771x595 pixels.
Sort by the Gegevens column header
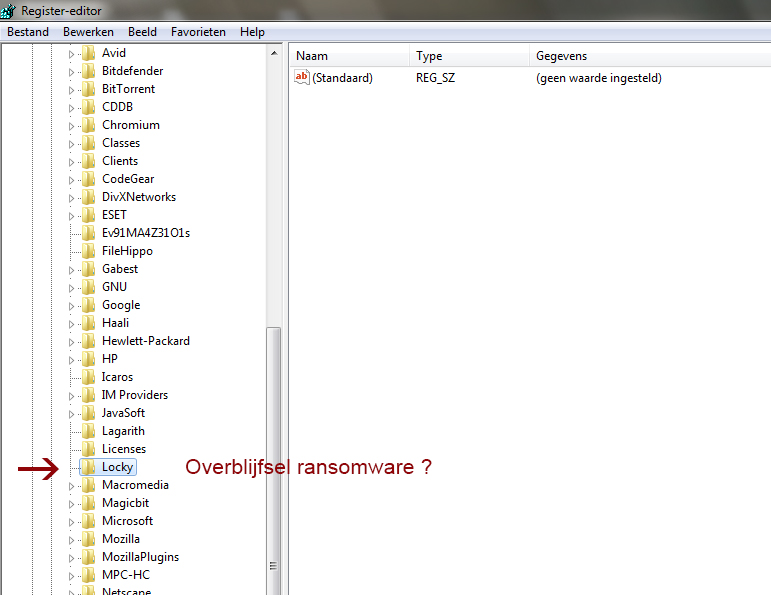click(x=651, y=56)
